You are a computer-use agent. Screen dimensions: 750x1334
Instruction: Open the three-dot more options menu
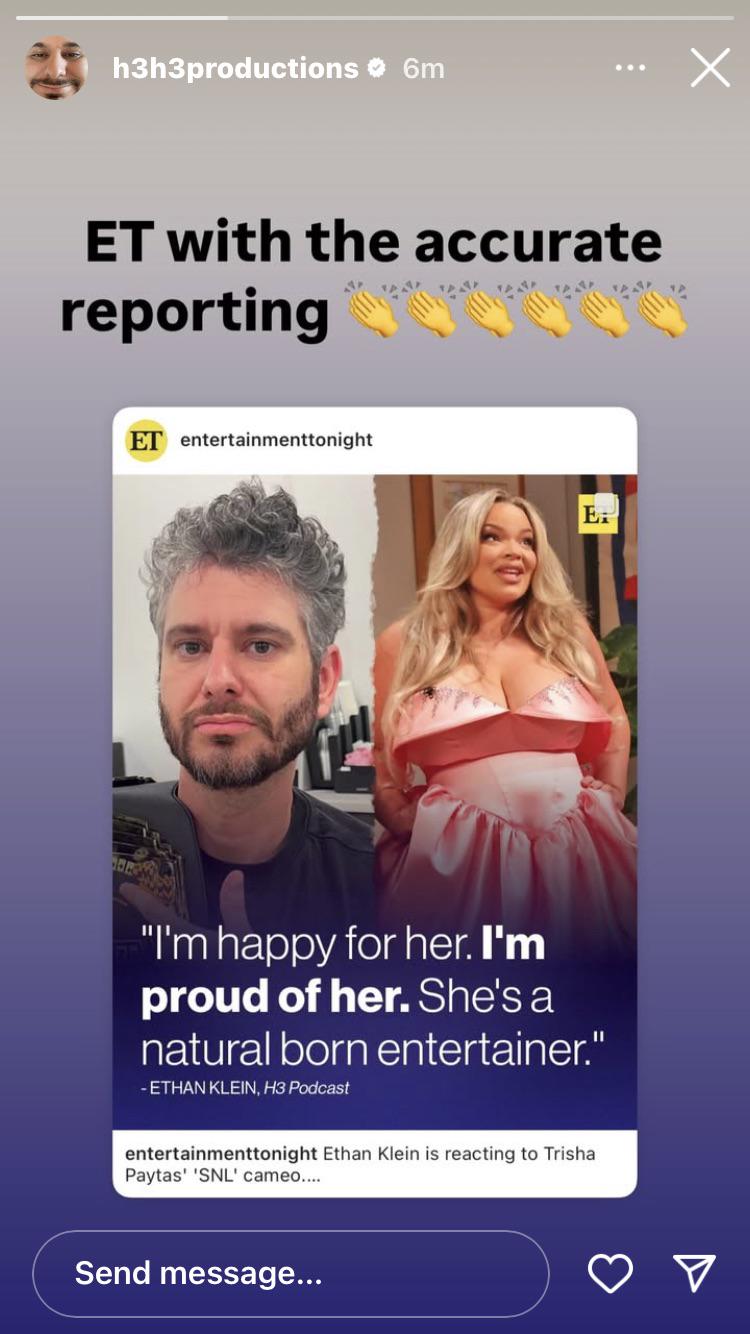(x=630, y=68)
